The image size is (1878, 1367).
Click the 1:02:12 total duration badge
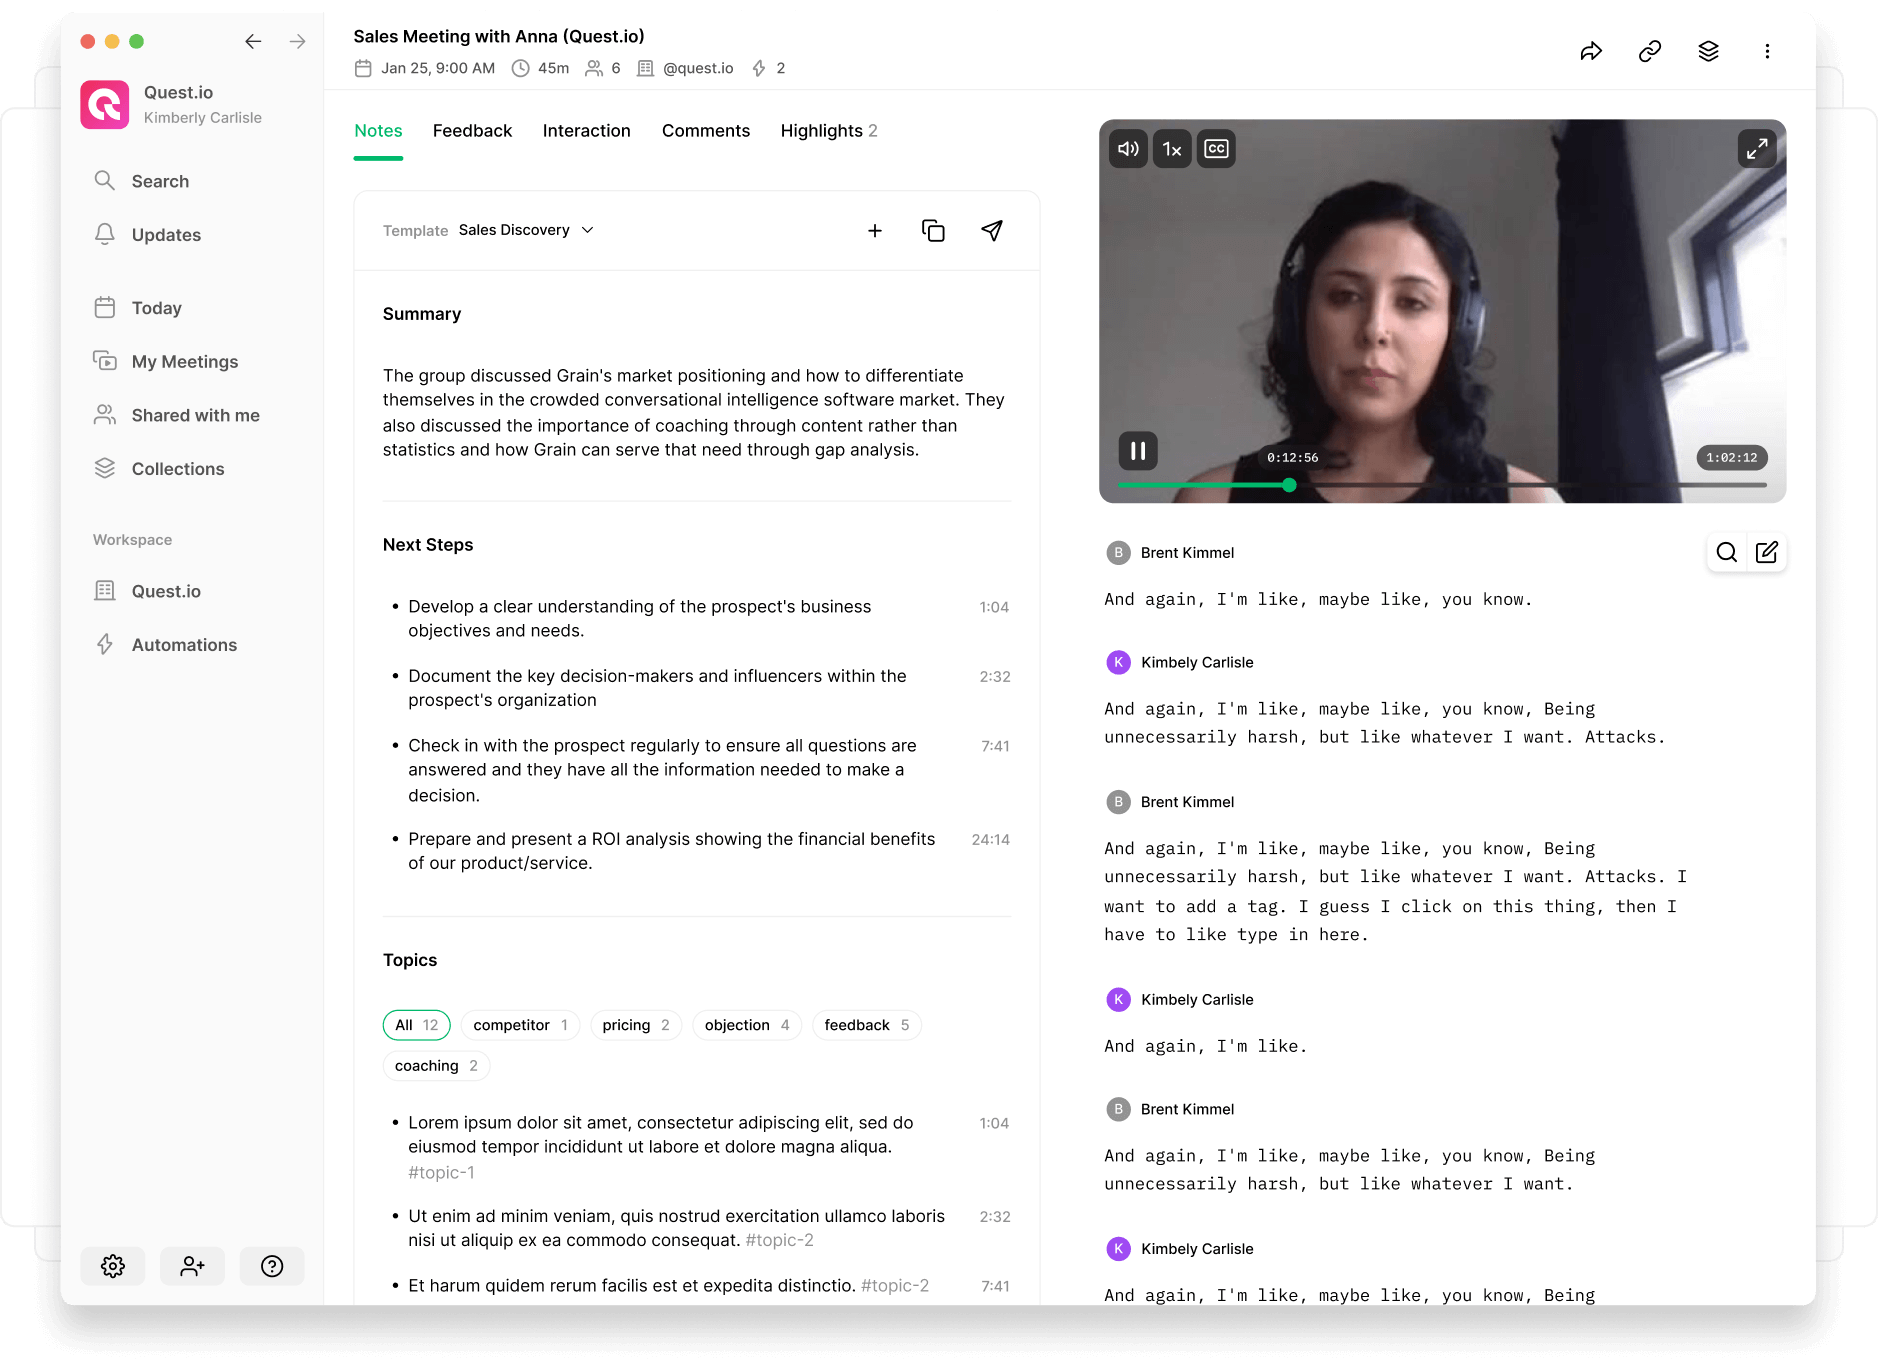click(x=1732, y=458)
